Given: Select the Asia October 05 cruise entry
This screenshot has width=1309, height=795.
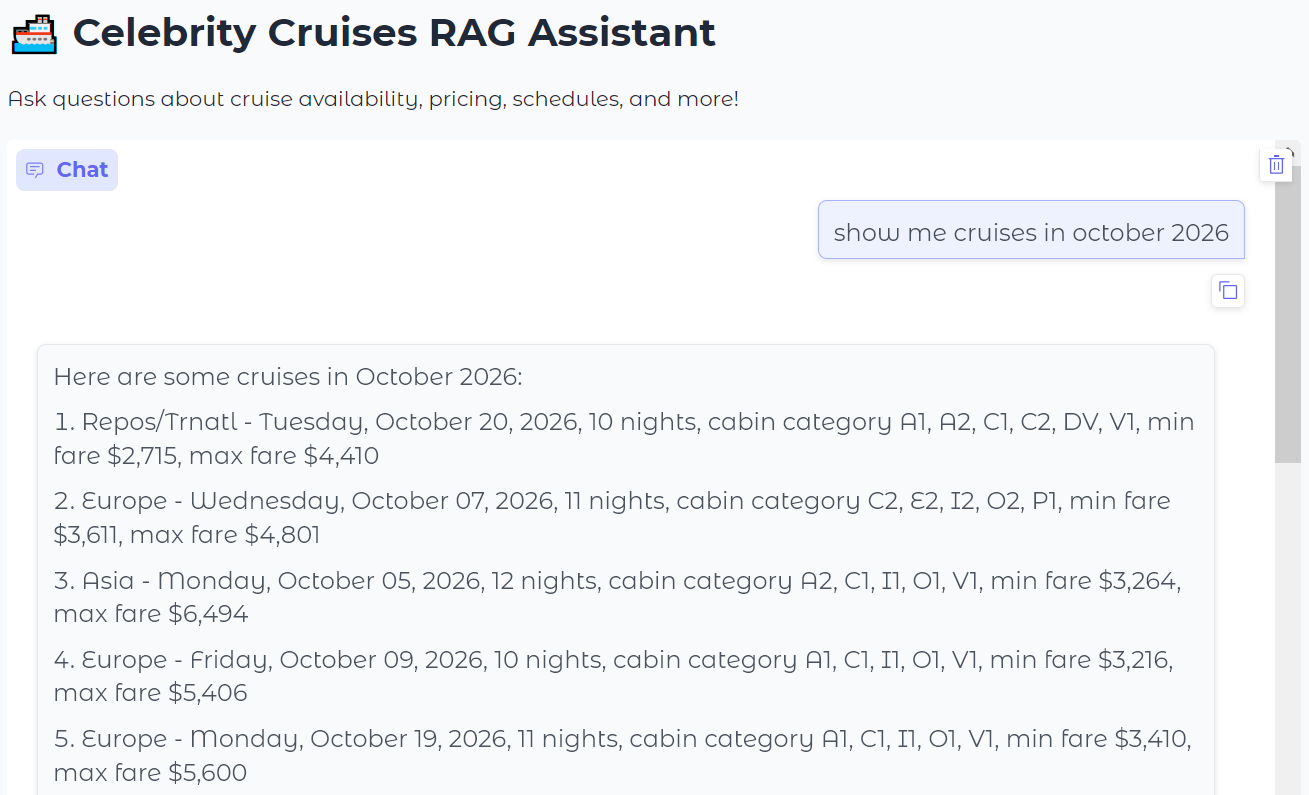Looking at the screenshot, I should coord(618,596).
